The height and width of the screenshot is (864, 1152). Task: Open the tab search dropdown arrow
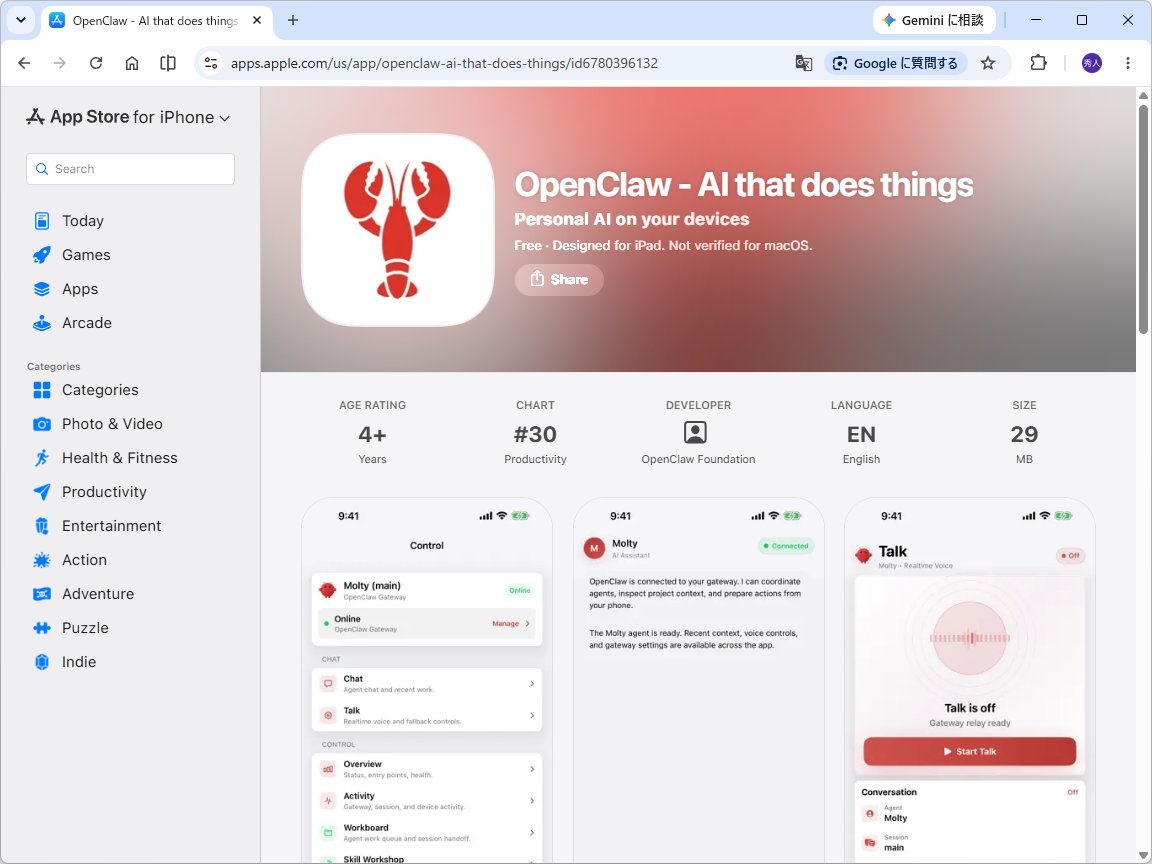click(x=21, y=20)
